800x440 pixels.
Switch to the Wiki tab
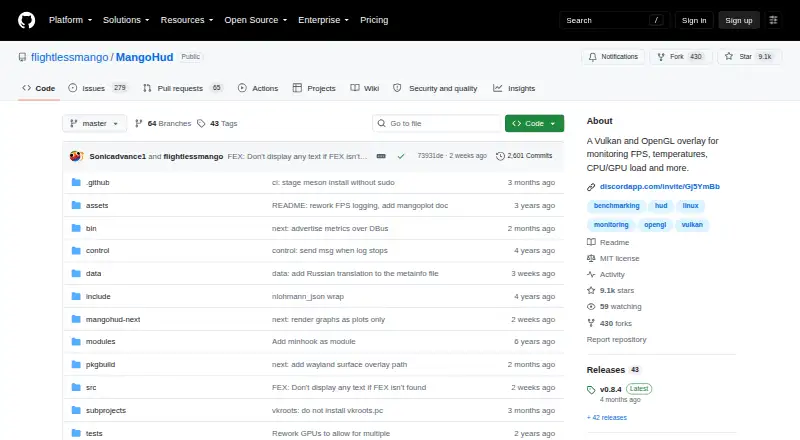pos(365,88)
